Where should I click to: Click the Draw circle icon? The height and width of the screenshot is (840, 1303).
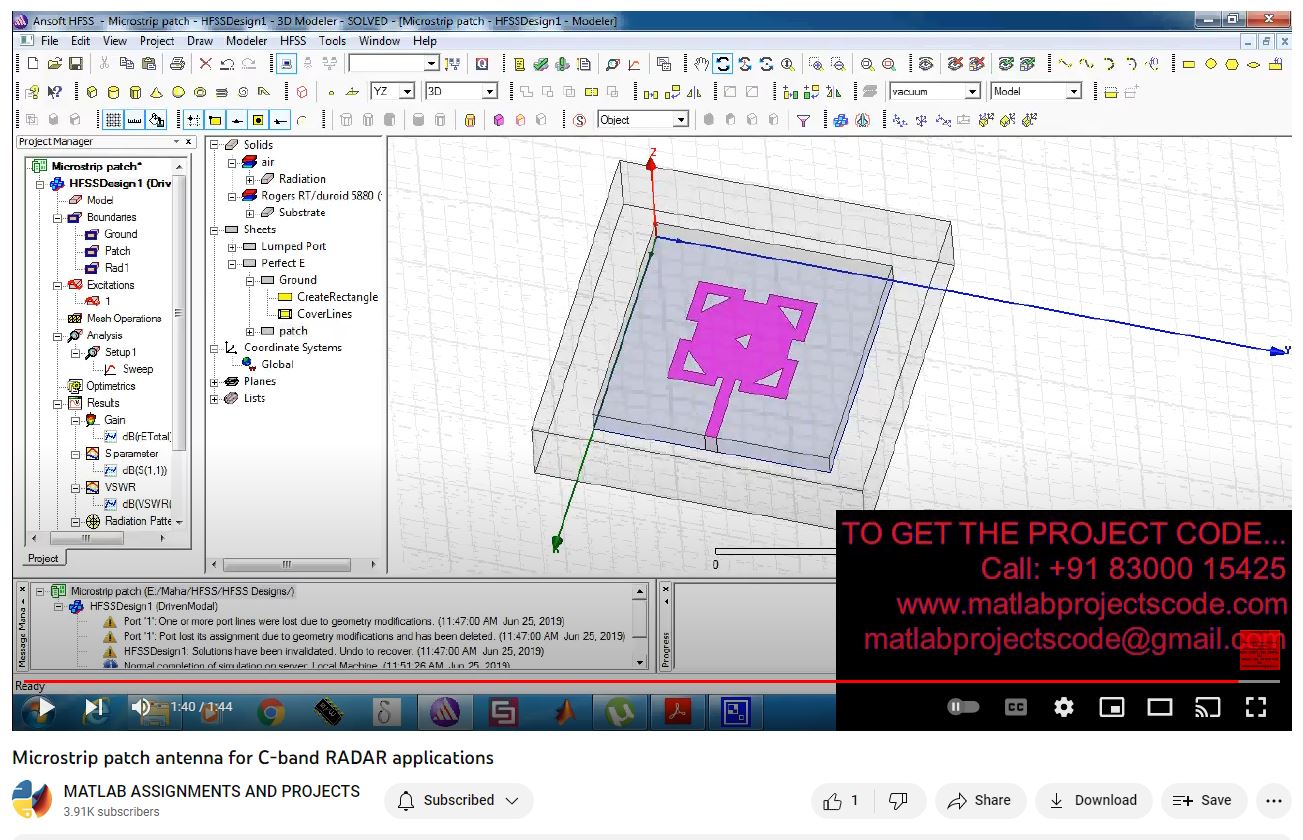[x=1211, y=64]
